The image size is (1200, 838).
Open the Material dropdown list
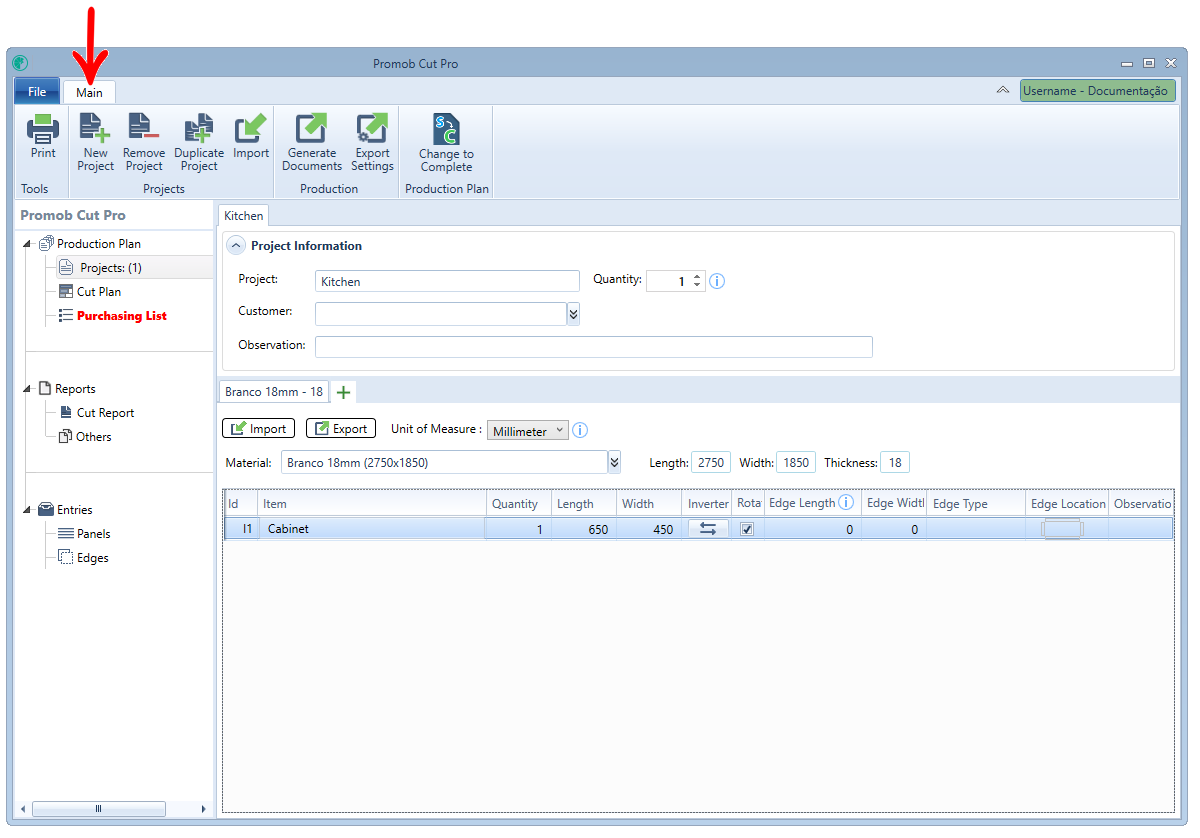[615, 463]
